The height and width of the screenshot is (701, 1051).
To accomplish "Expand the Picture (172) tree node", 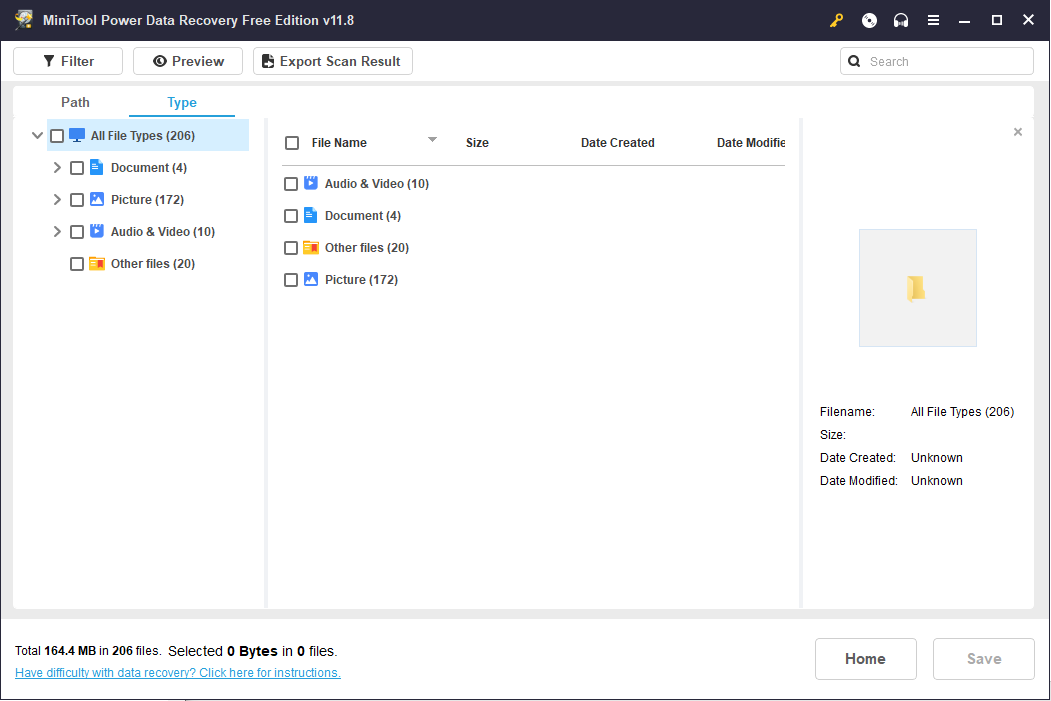I will 57,200.
